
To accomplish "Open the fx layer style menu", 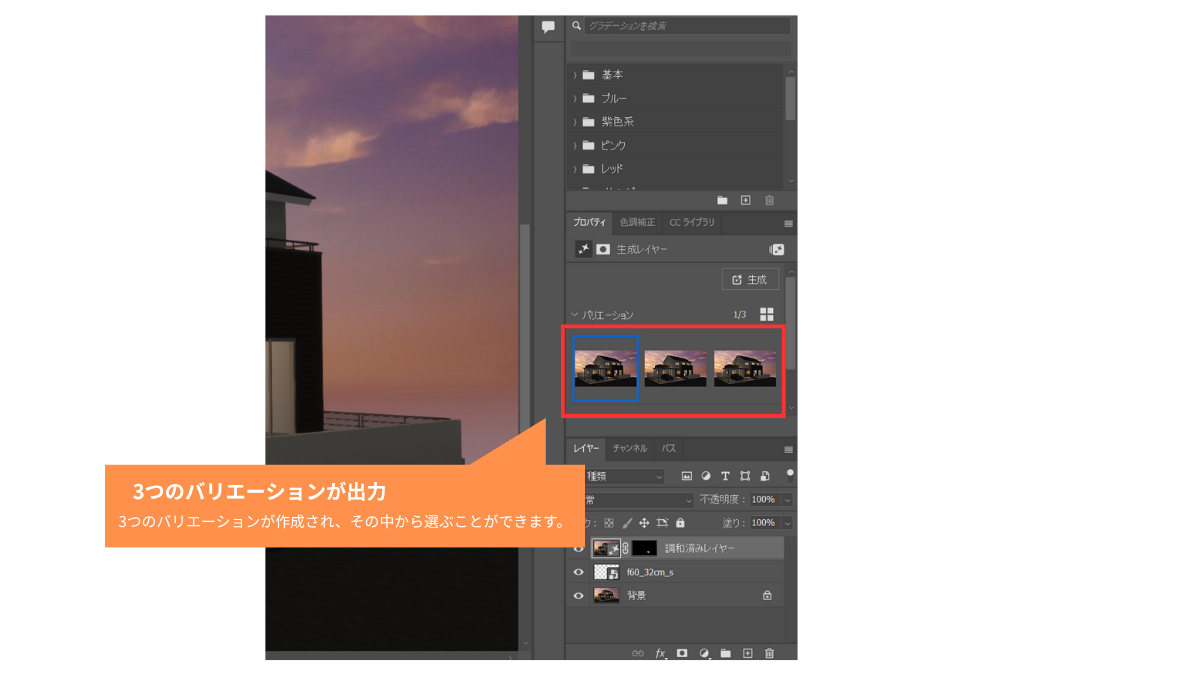I will tap(660, 653).
